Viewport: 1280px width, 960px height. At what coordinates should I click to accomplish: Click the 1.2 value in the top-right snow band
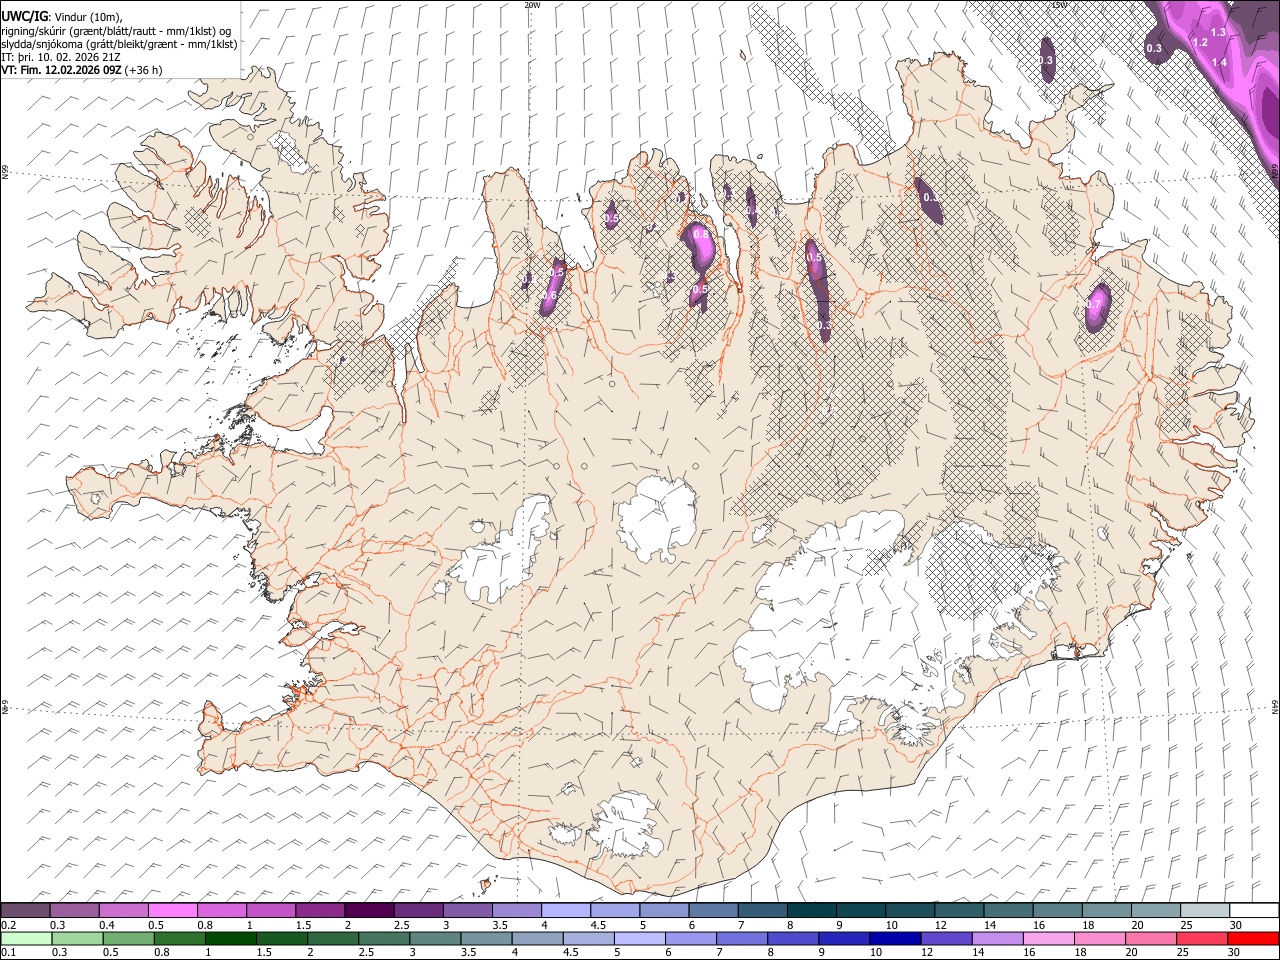coord(1201,43)
